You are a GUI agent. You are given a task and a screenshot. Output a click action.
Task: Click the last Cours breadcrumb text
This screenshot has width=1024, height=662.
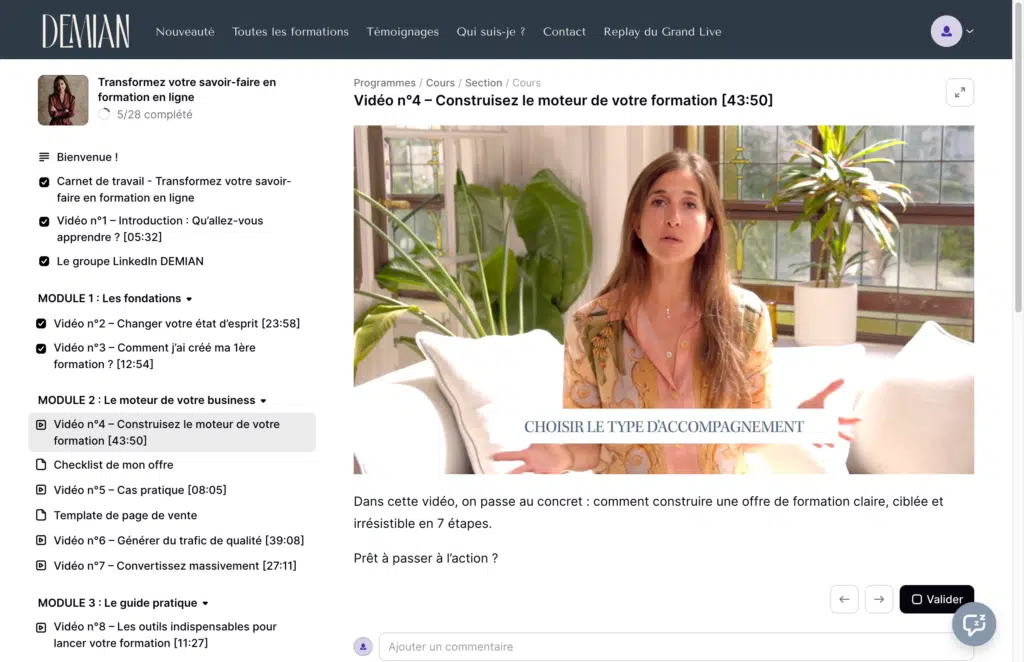click(526, 83)
